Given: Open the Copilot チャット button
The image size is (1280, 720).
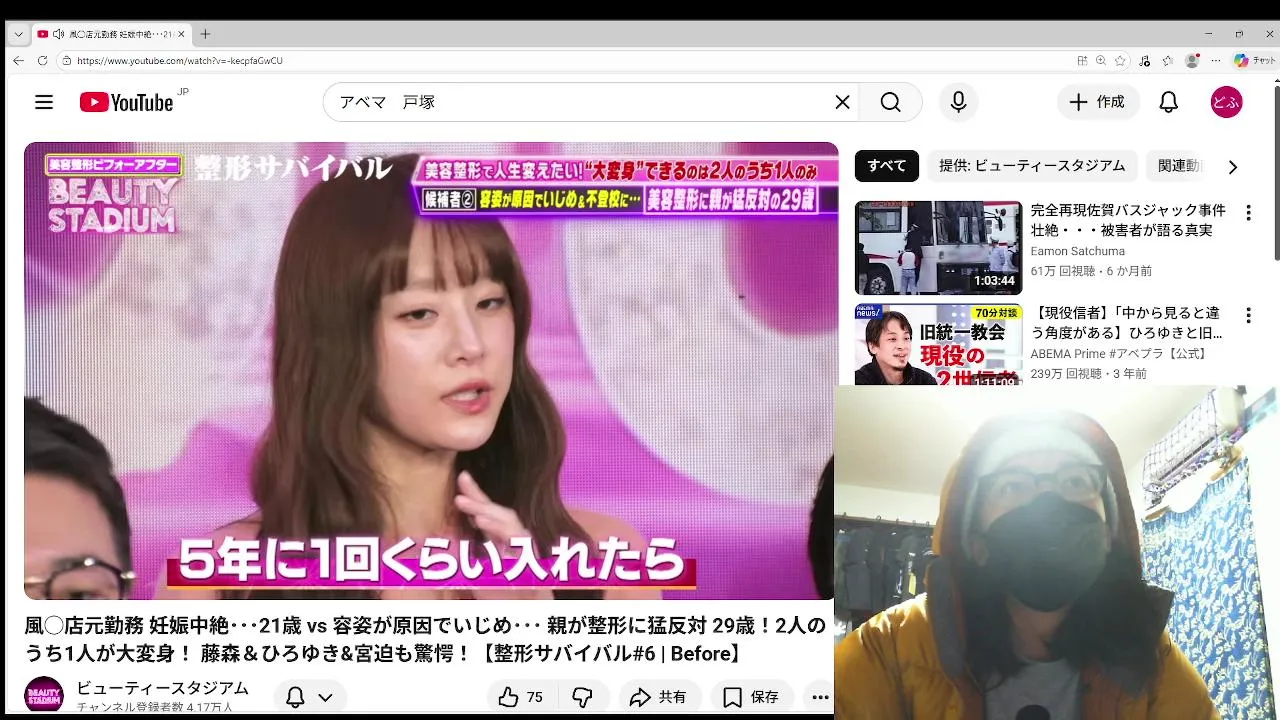Looking at the screenshot, I should click(x=1254, y=61).
